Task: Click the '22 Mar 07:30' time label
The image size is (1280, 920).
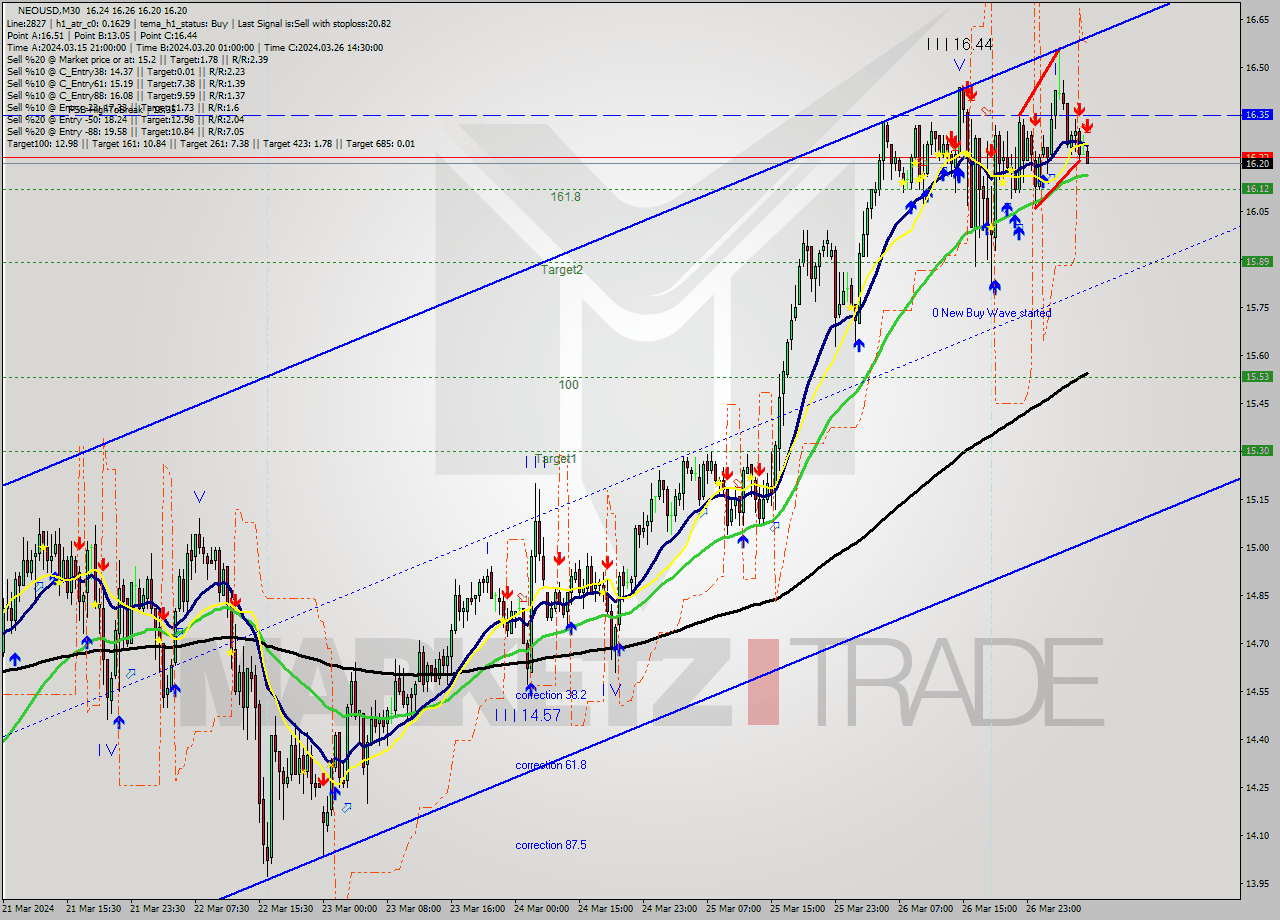Action: pyautogui.click(x=222, y=909)
